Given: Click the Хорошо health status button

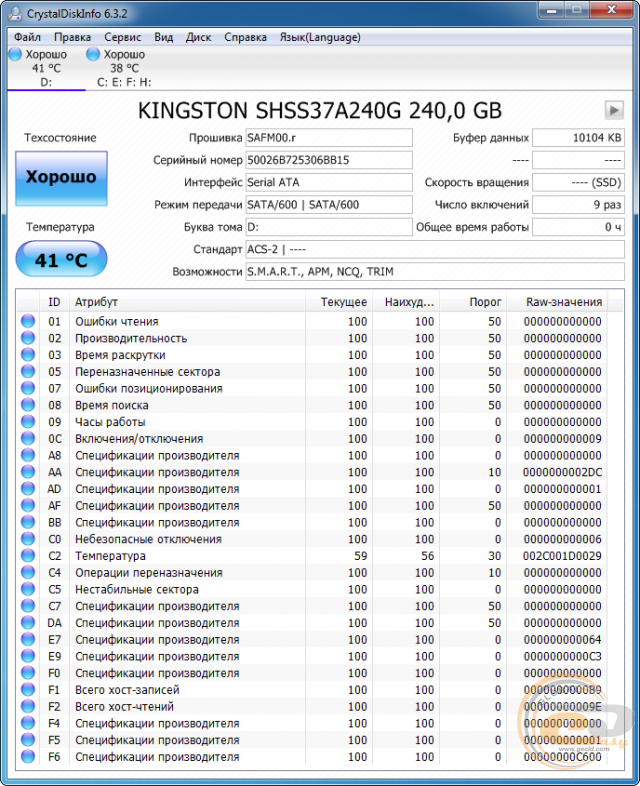Looking at the screenshot, I should [61, 178].
